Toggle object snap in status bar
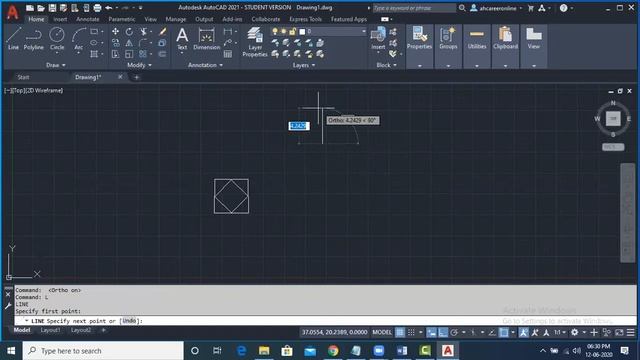Image resolution: width=640 pixels, height=360 pixels. [504, 333]
